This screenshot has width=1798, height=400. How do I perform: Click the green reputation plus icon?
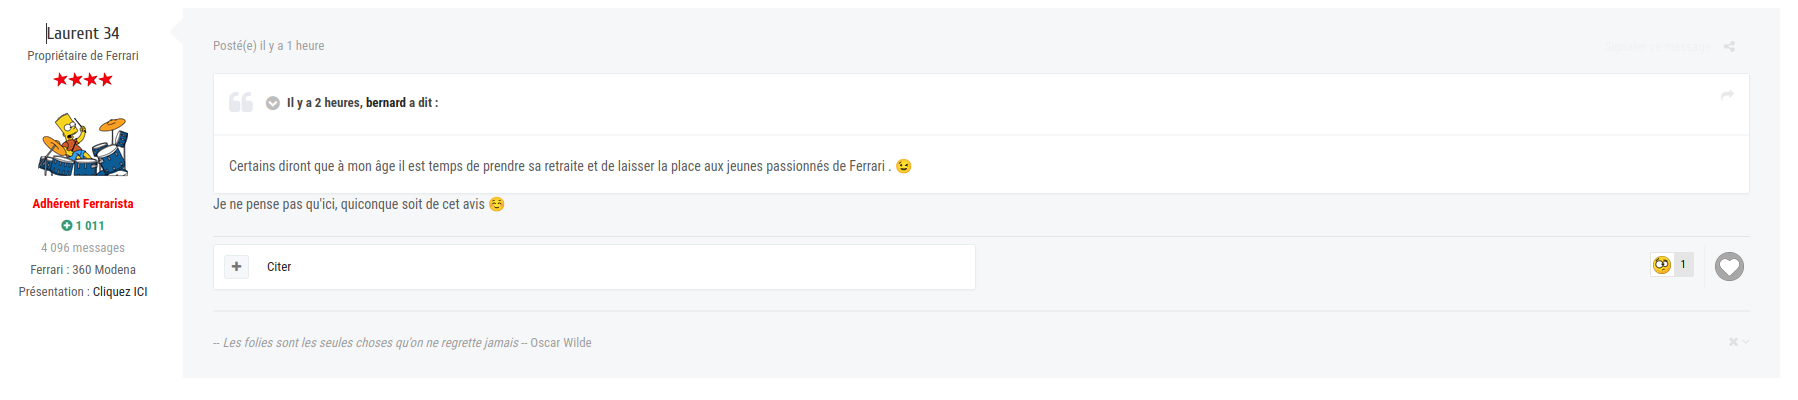pos(67,226)
